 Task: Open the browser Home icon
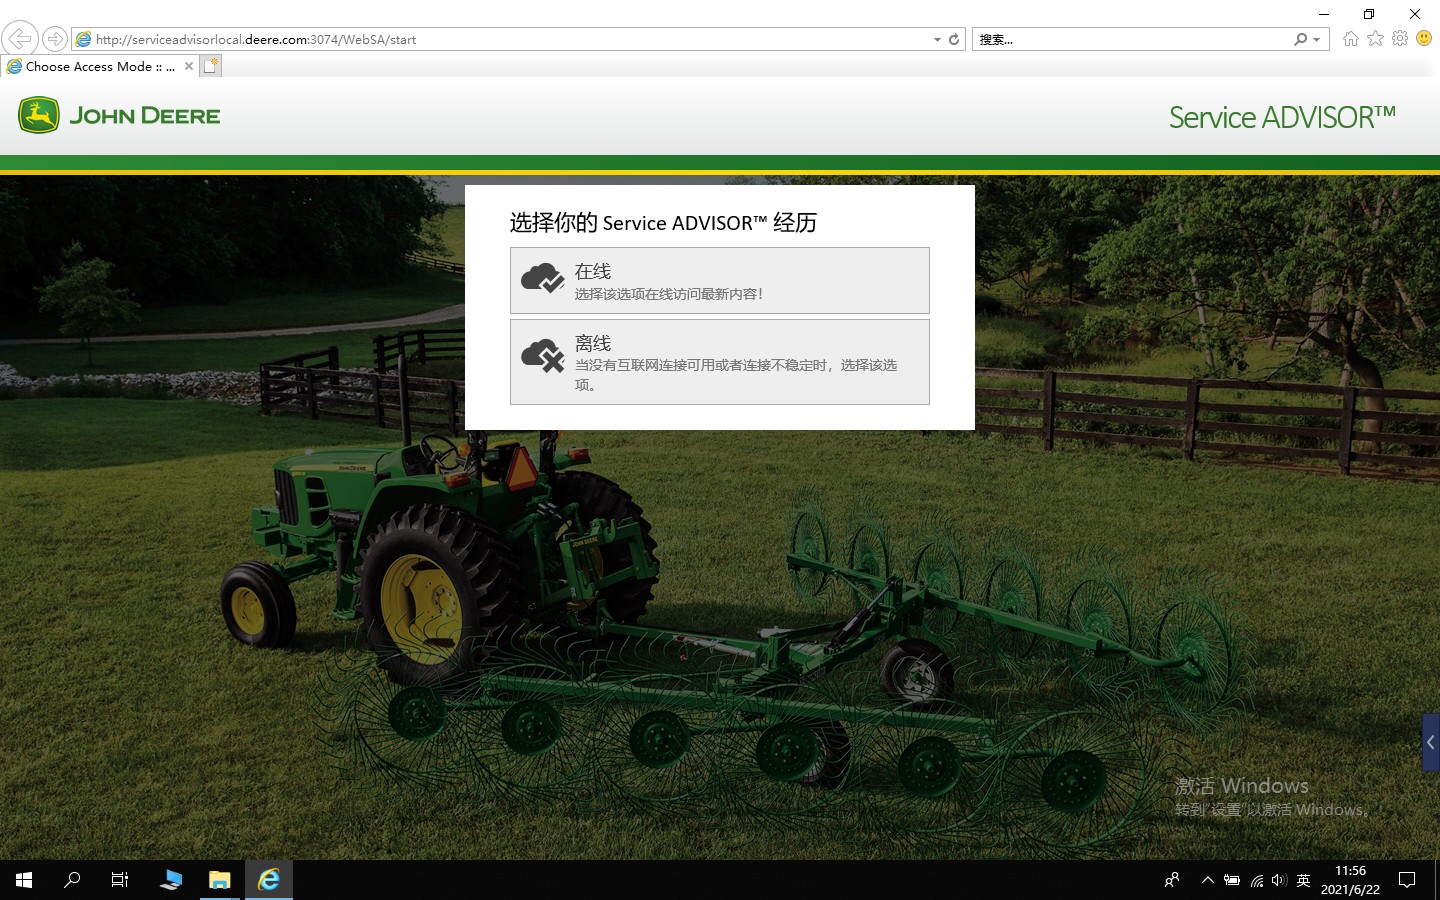coord(1351,39)
